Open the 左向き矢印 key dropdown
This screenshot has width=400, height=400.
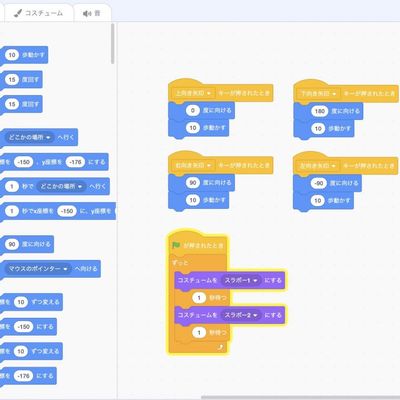[x=318, y=166]
